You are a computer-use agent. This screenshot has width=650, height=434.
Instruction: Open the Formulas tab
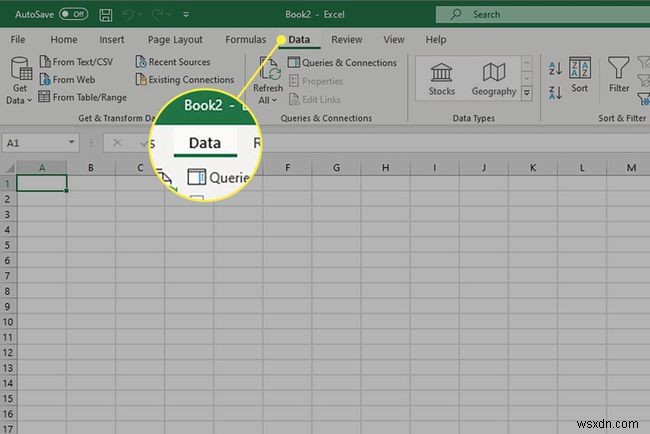click(246, 40)
